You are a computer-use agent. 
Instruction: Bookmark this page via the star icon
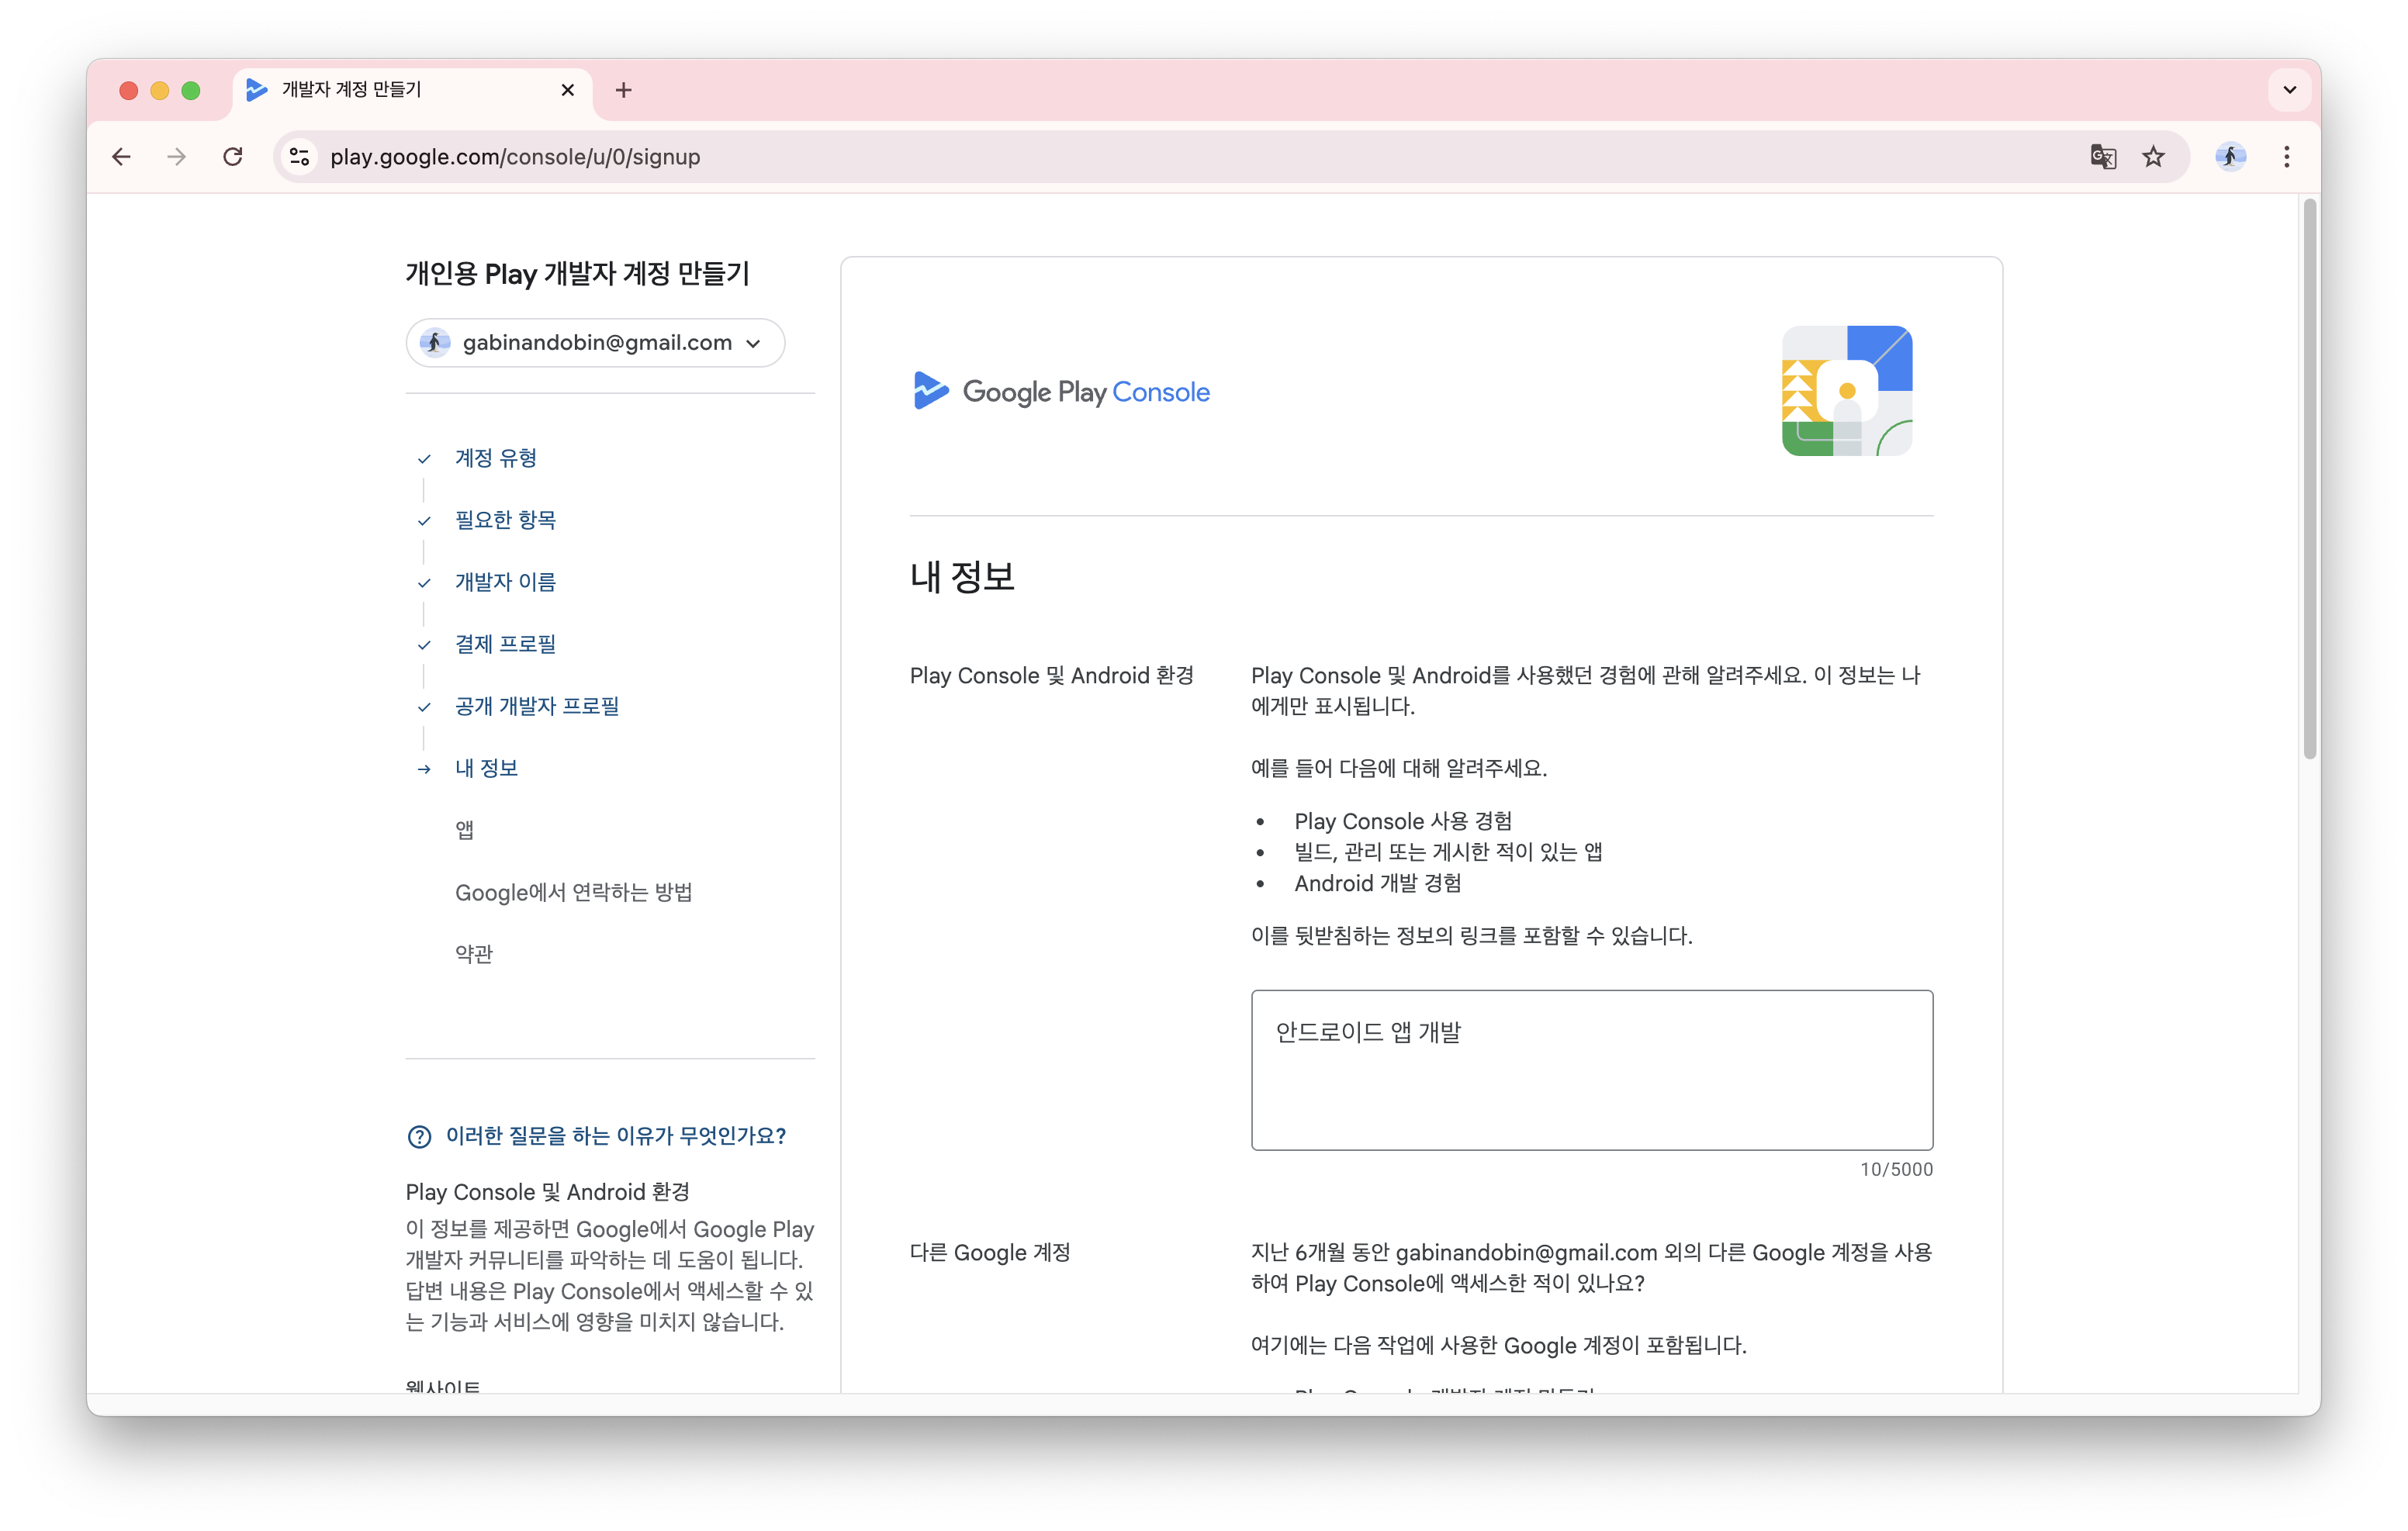click(x=2153, y=157)
